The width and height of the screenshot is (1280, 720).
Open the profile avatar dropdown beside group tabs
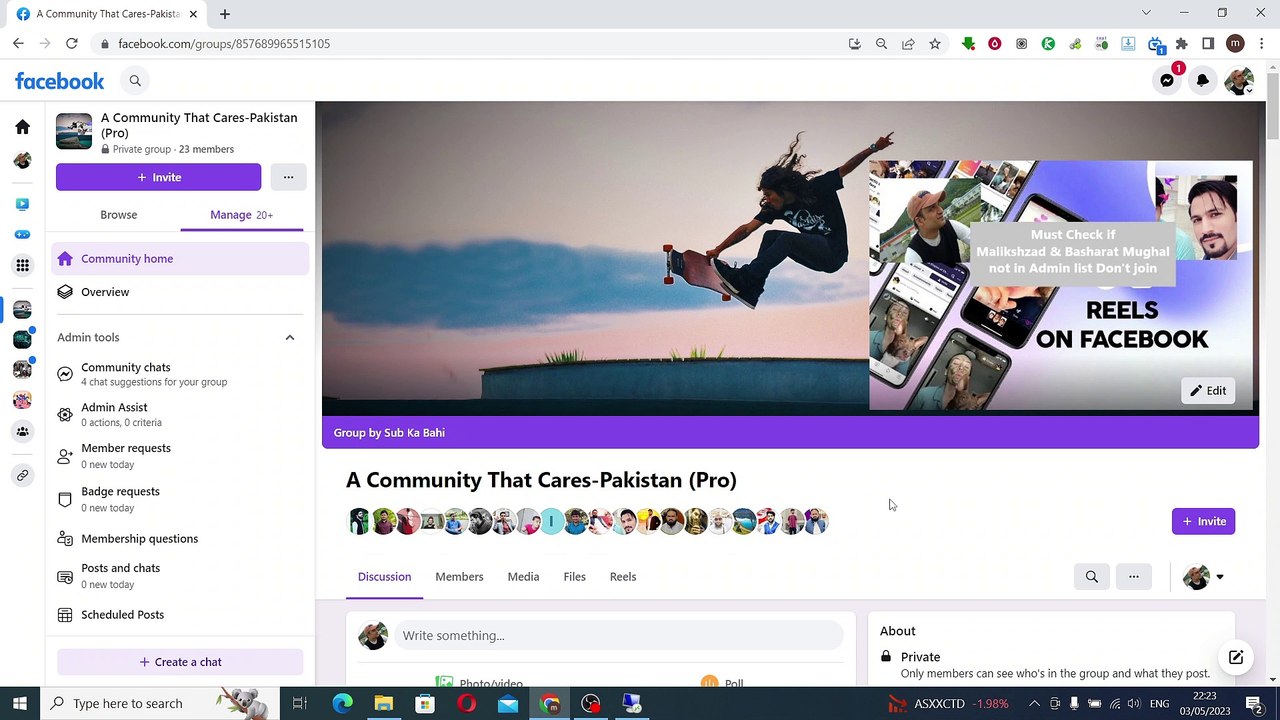pos(1204,577)
